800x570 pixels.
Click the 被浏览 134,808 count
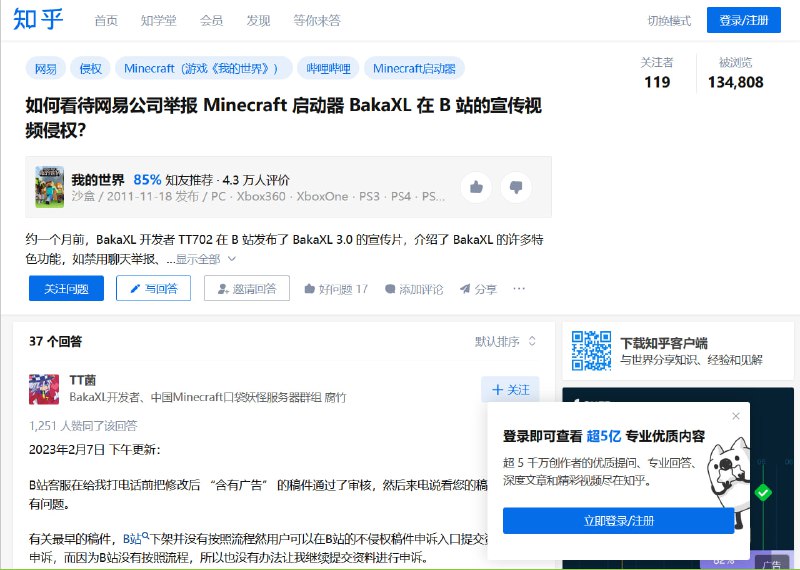point(735,73)
